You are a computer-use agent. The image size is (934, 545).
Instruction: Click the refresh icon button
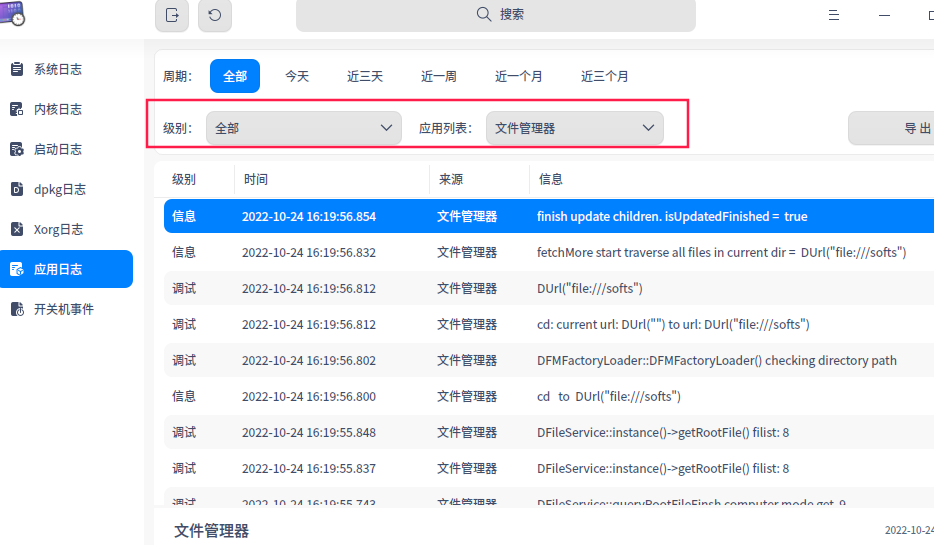214,15
